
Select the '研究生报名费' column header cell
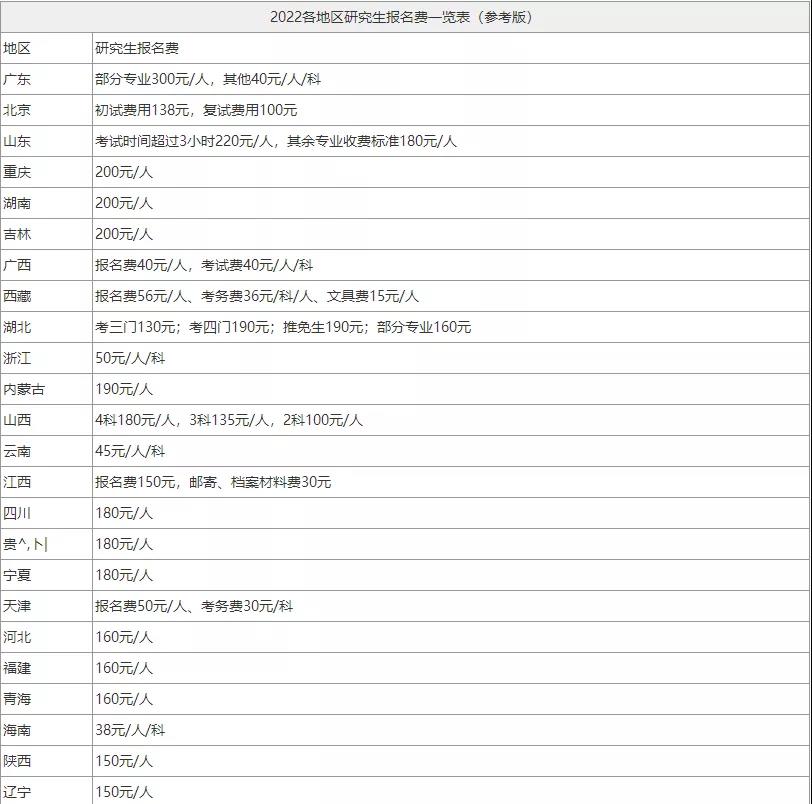[138, 48]
